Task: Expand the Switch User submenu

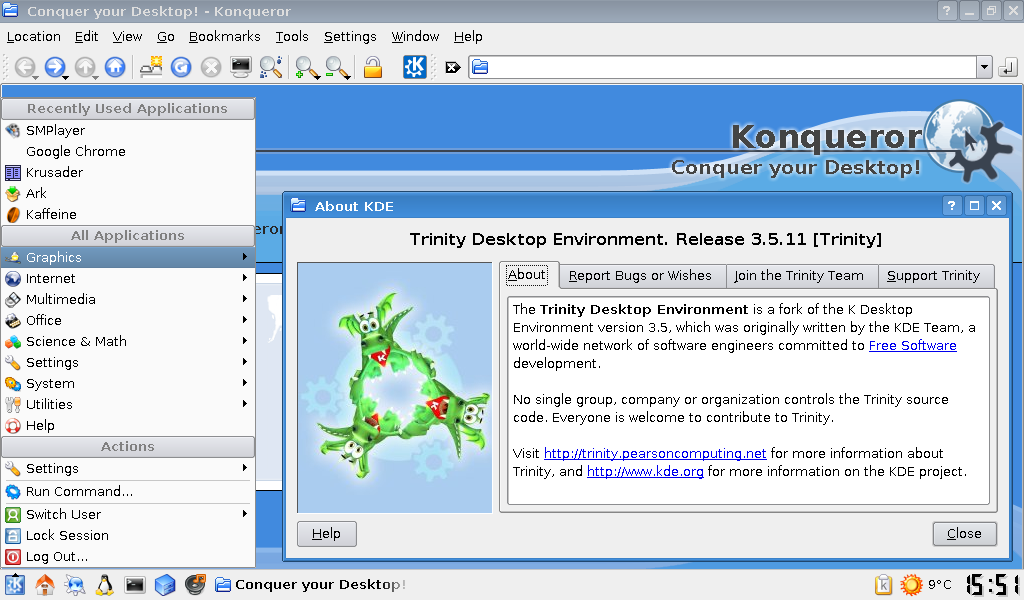Action: pos(128,514)
